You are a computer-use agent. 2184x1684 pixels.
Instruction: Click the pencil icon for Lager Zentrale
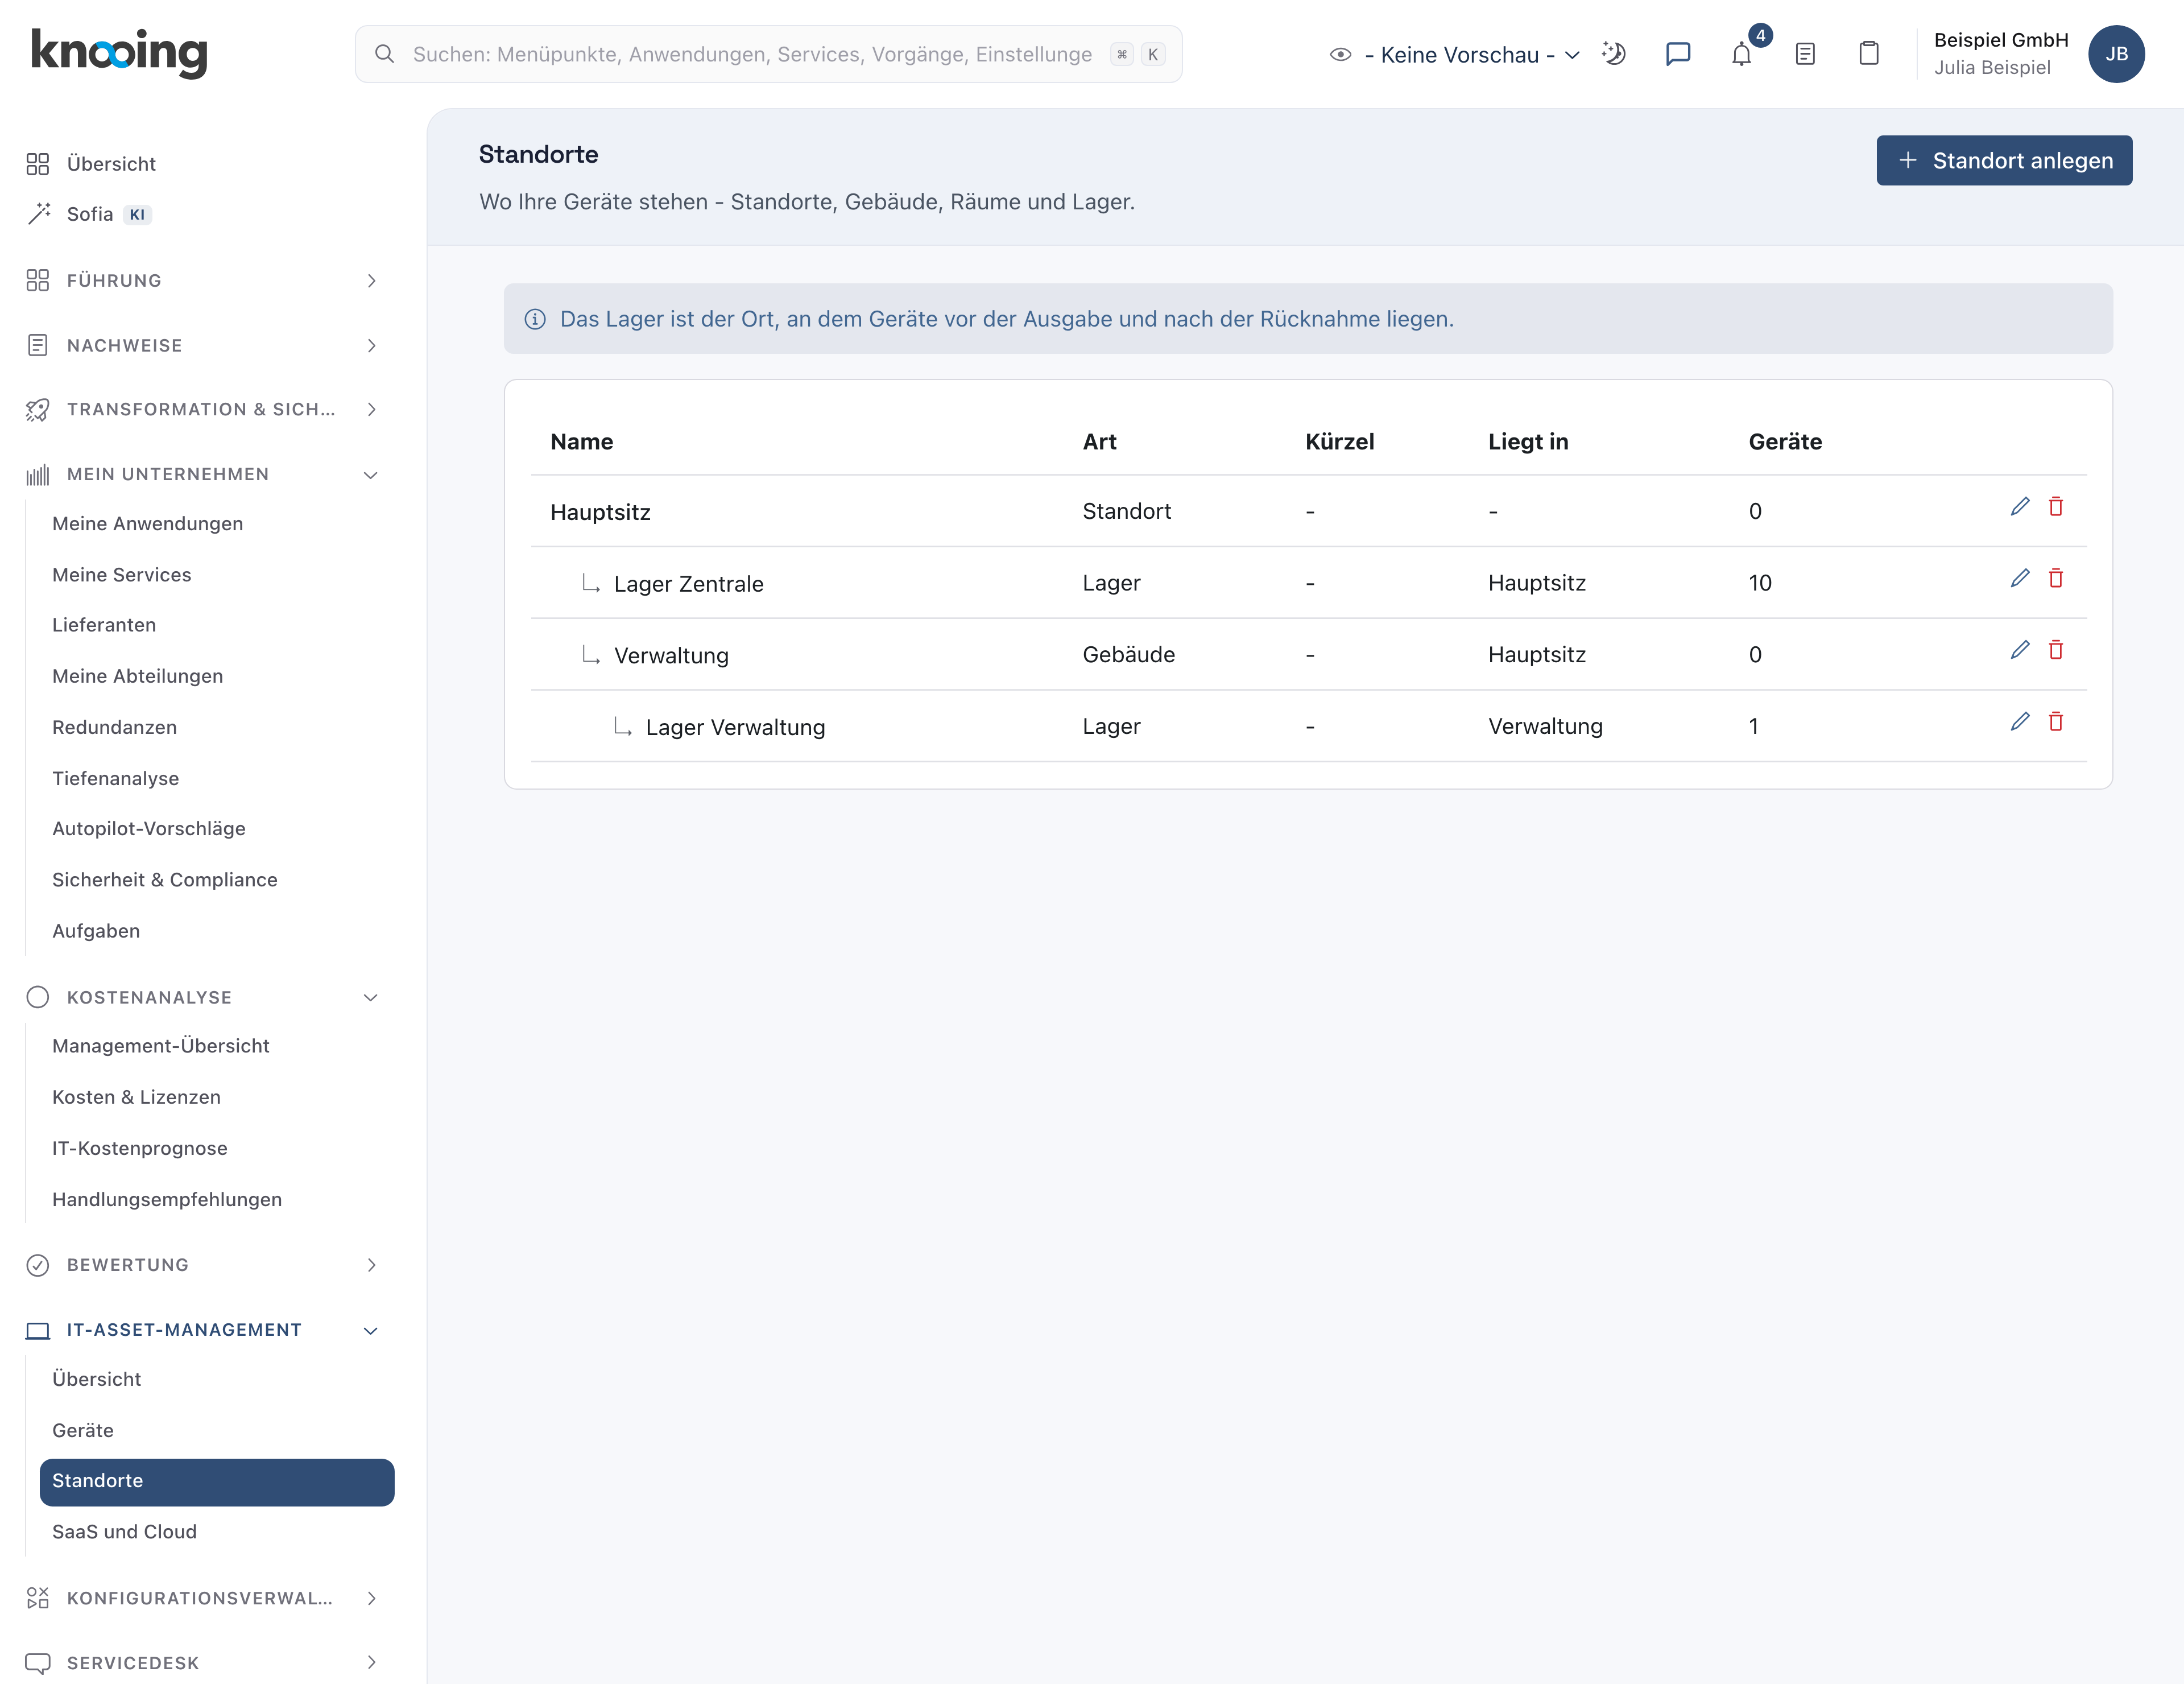pos(2020,579)
